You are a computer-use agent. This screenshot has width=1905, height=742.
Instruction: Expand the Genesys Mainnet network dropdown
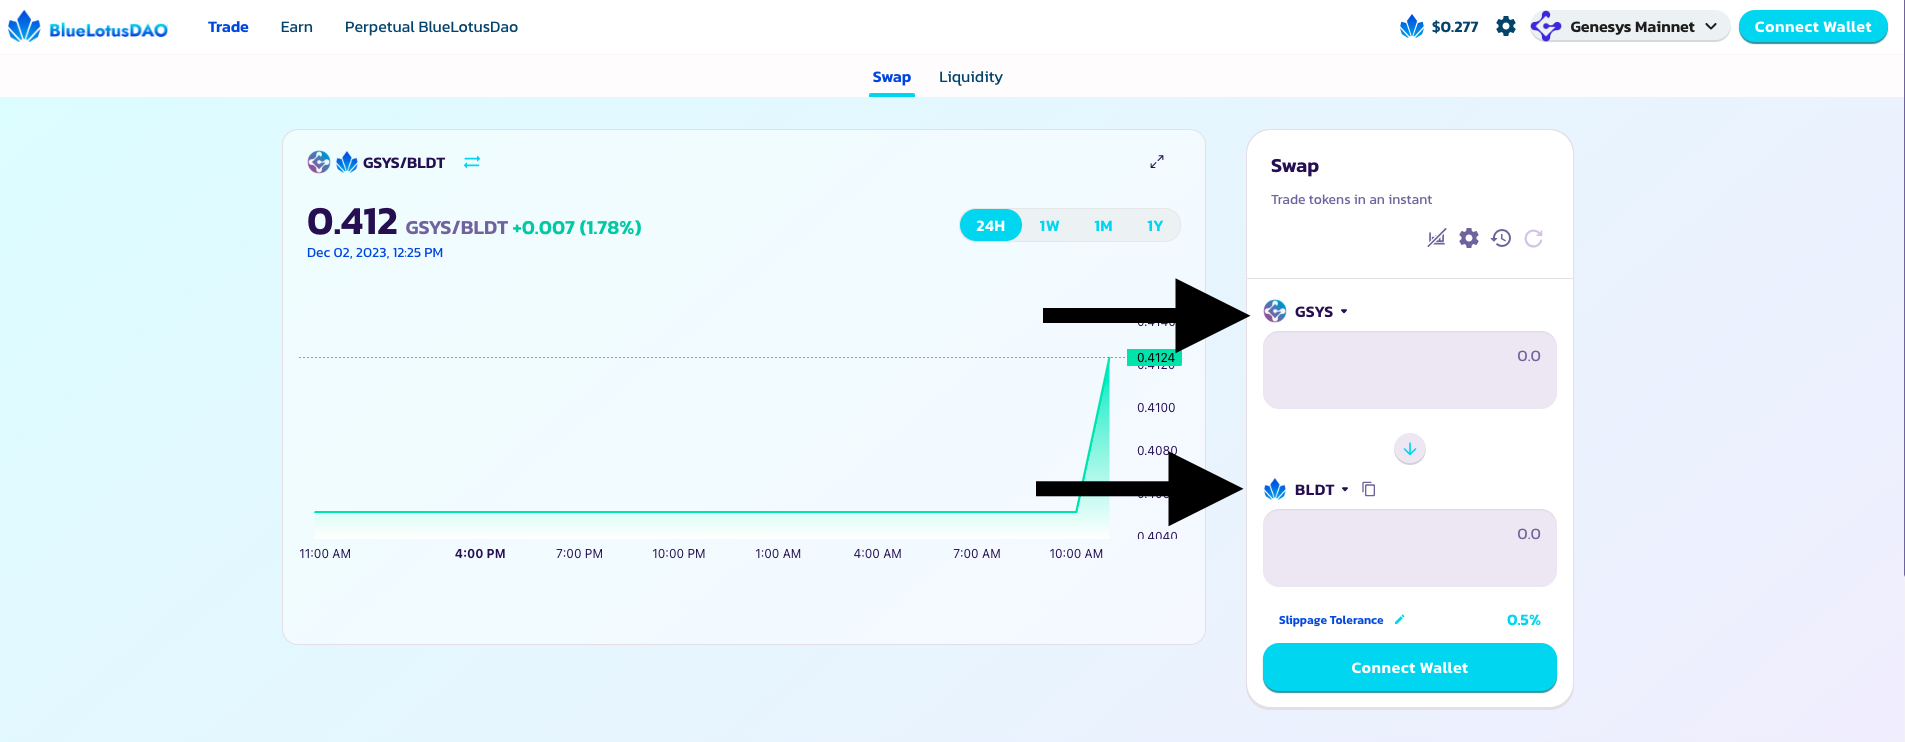tap(1629, 27)
